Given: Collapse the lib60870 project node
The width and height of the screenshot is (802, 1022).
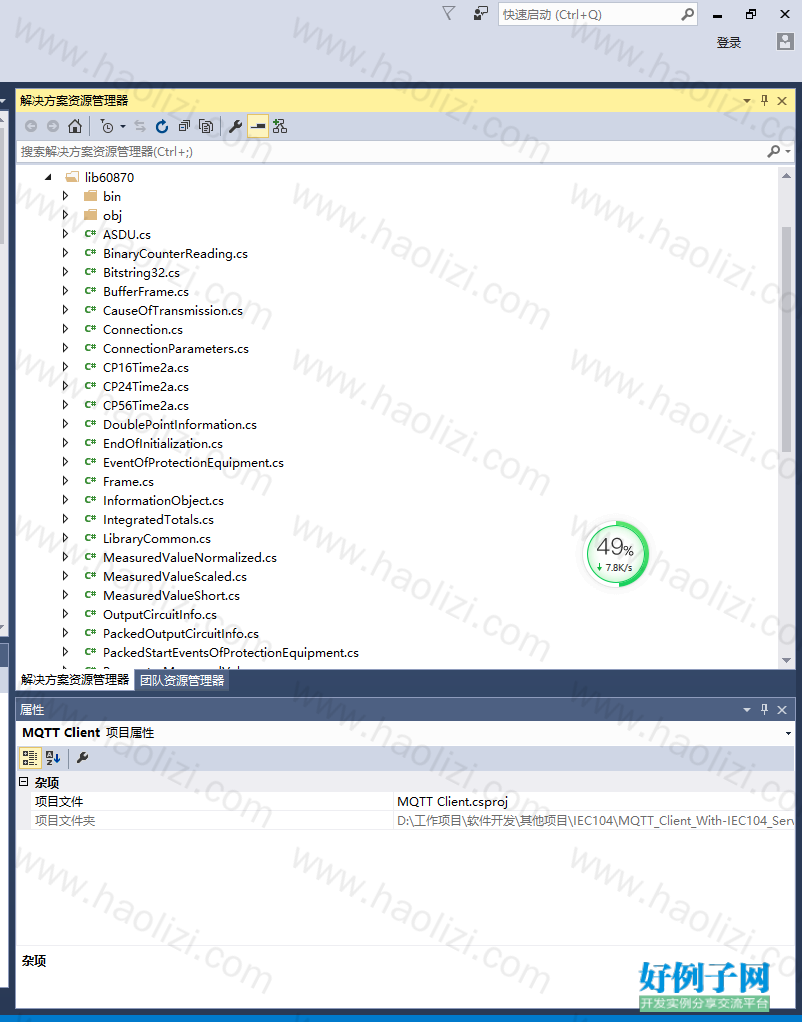Looking at the screenshot, I should [x=48, y=177].
